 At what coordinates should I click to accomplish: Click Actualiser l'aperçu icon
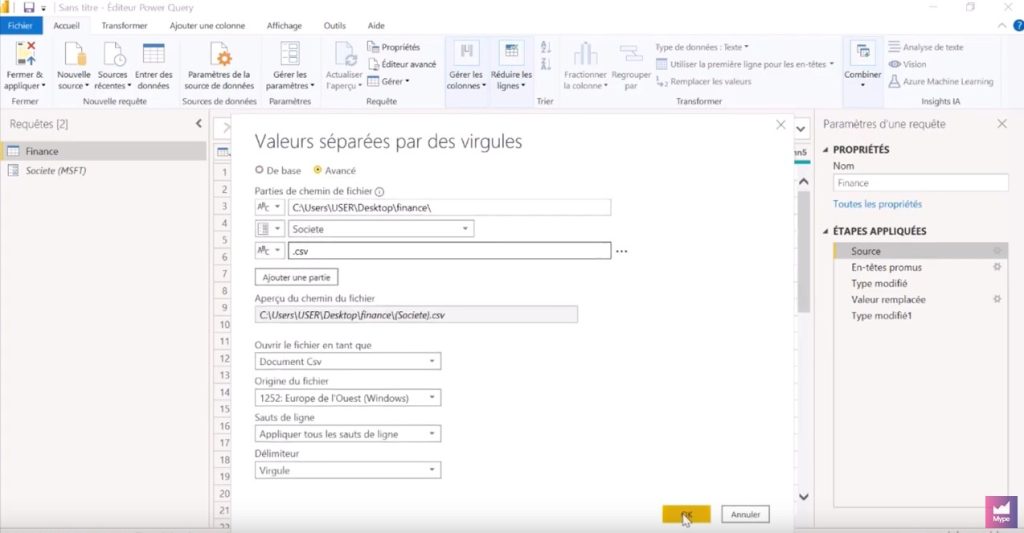pyautogui.click(x=344, y=54)
